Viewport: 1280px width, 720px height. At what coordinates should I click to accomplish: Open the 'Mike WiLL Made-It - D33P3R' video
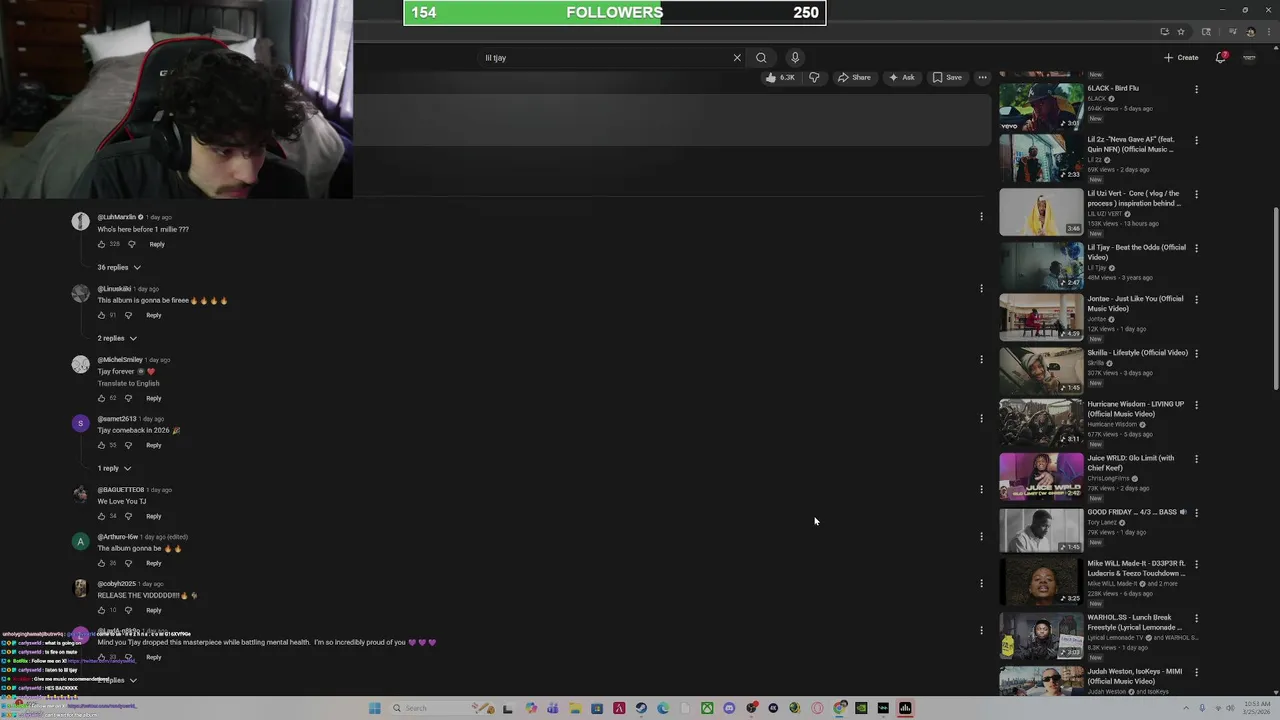point(1137,568)
